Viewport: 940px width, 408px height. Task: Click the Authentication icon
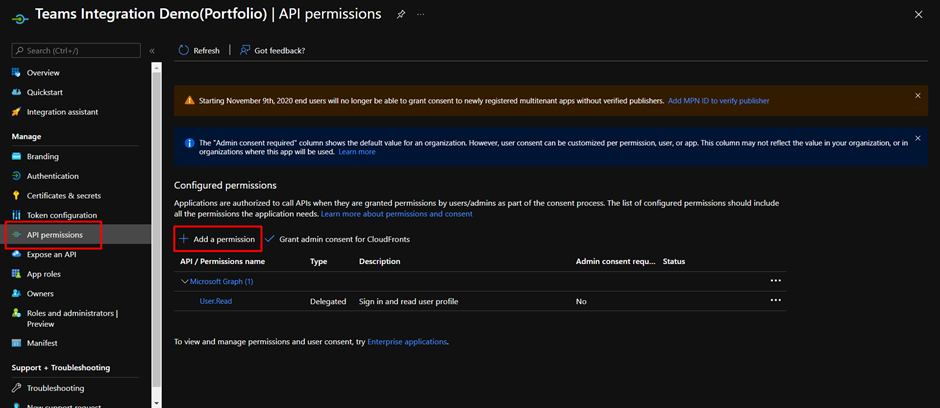tap(17, 176)
